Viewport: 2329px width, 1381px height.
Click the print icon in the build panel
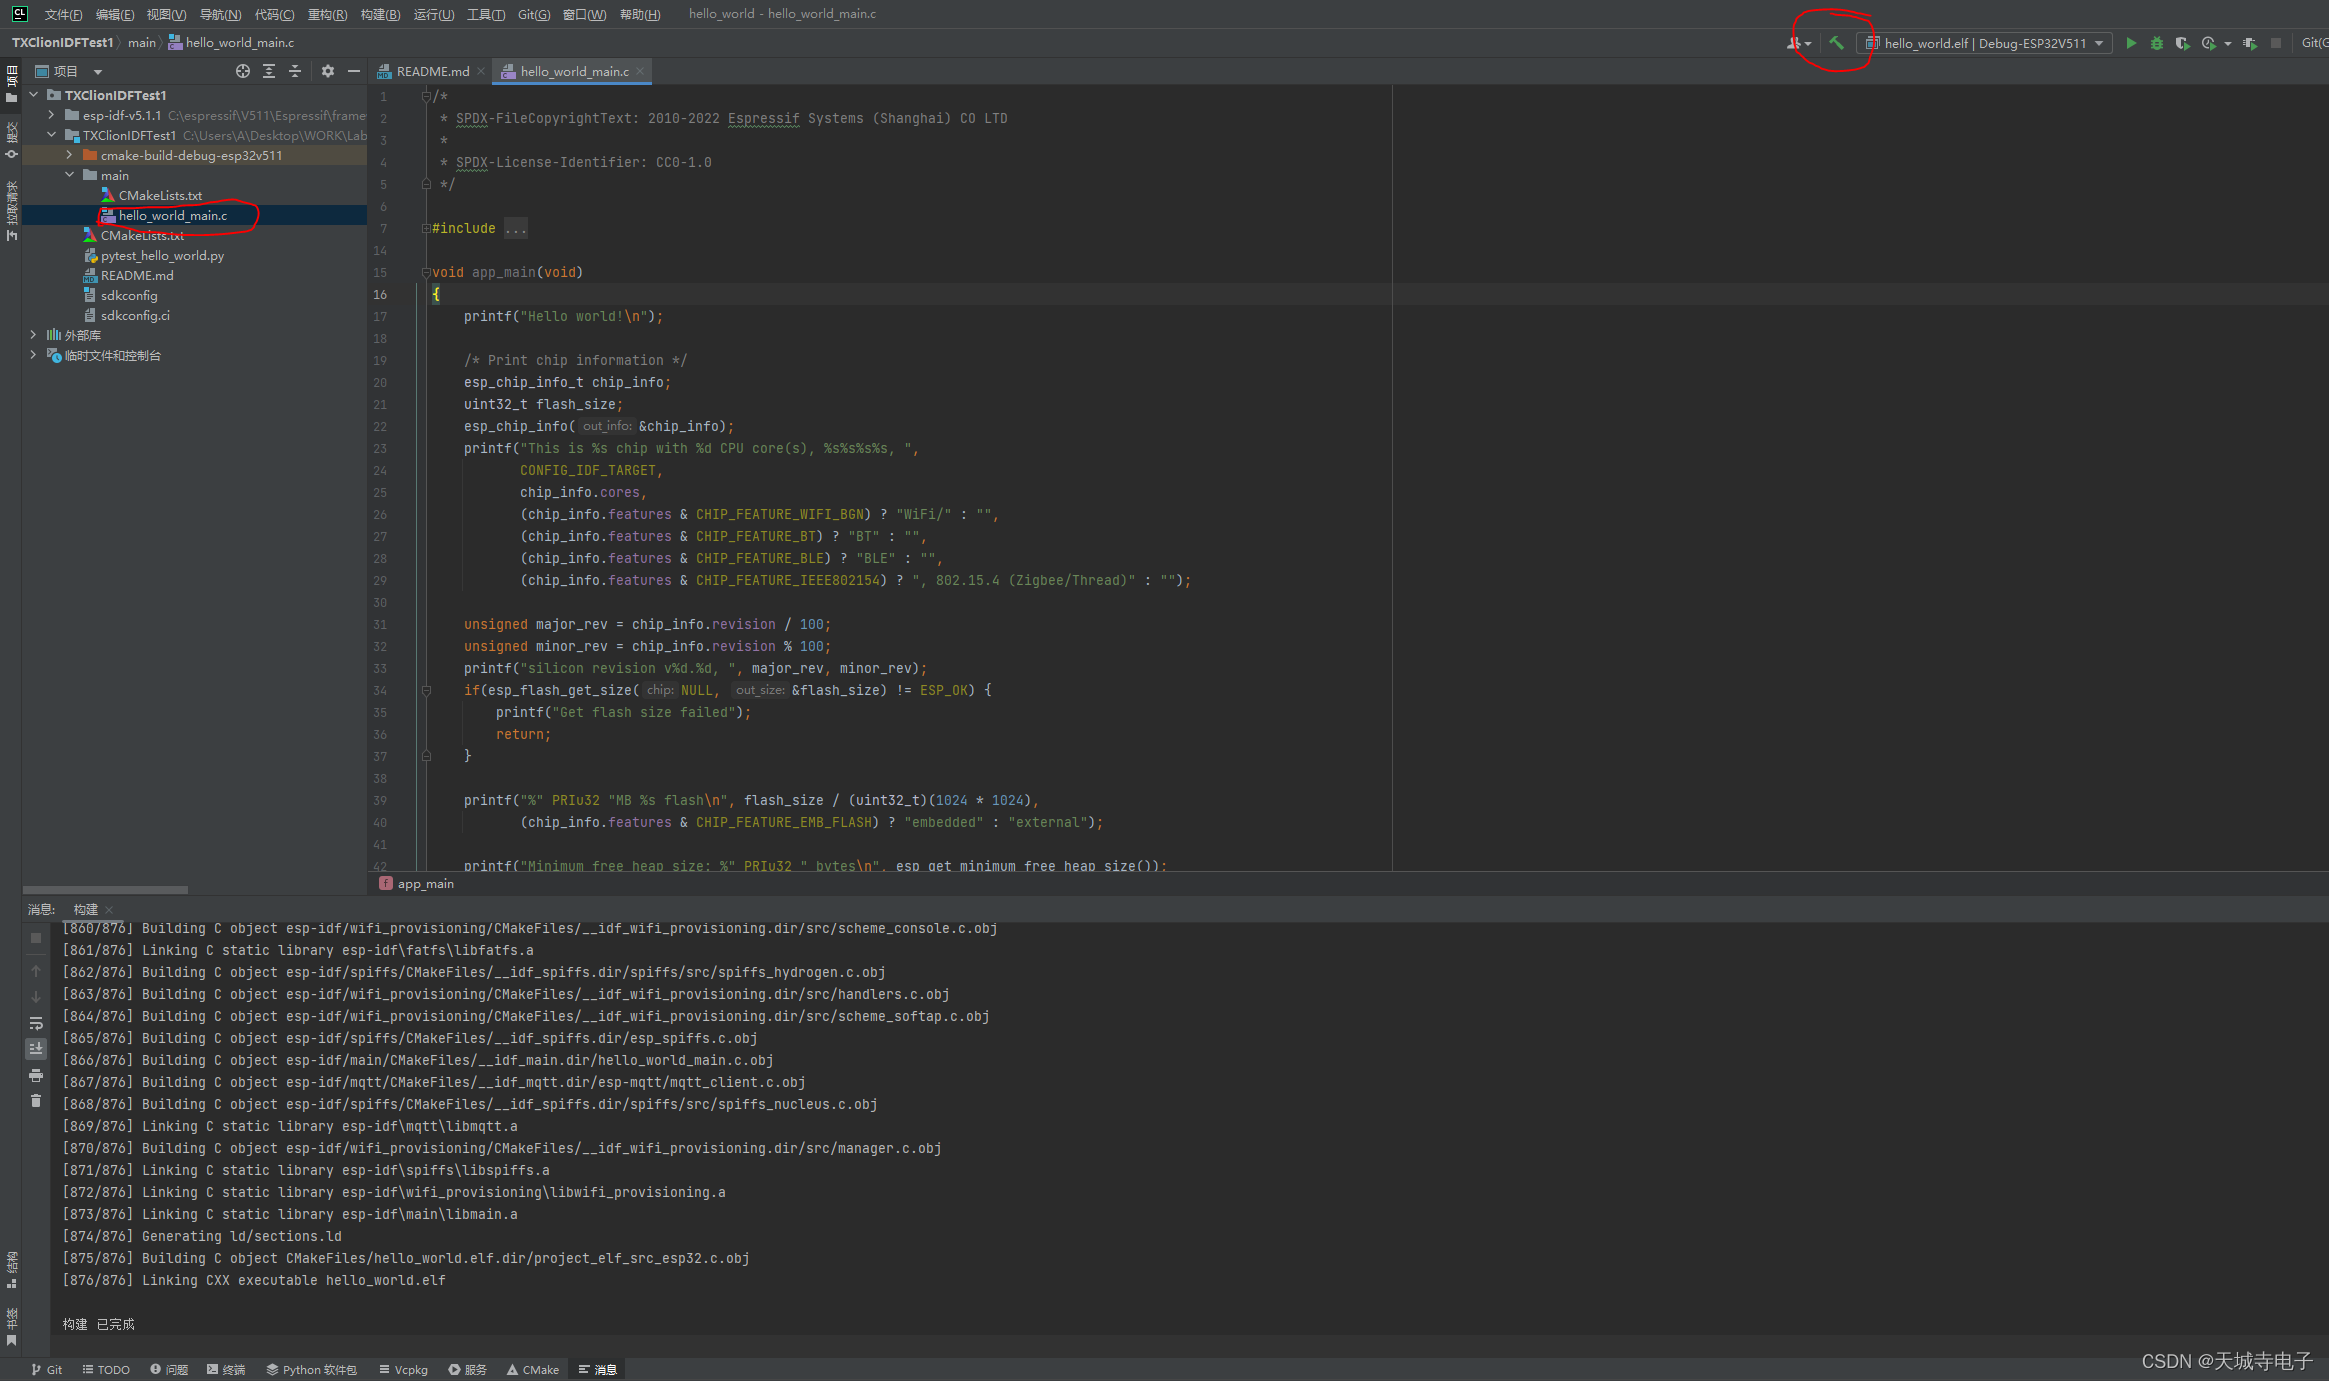point(36,1075)
